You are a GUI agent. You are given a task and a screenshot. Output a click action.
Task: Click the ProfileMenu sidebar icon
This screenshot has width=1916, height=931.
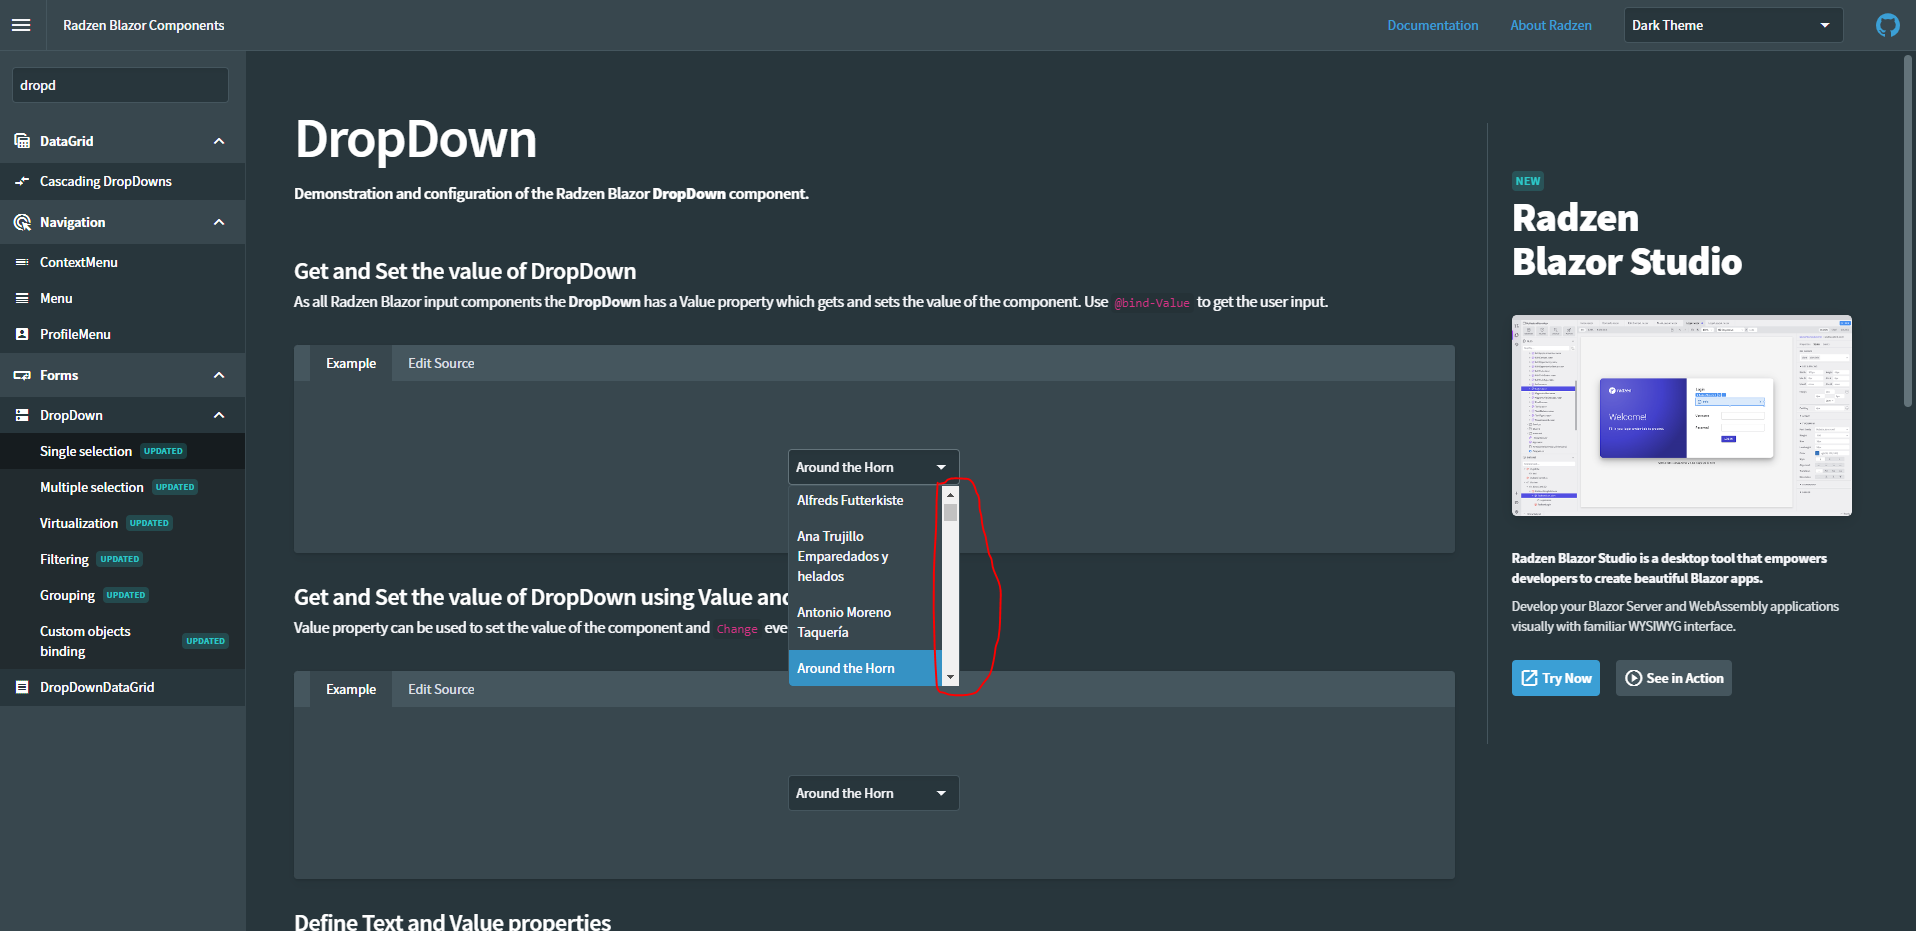[x=22, y=334]
